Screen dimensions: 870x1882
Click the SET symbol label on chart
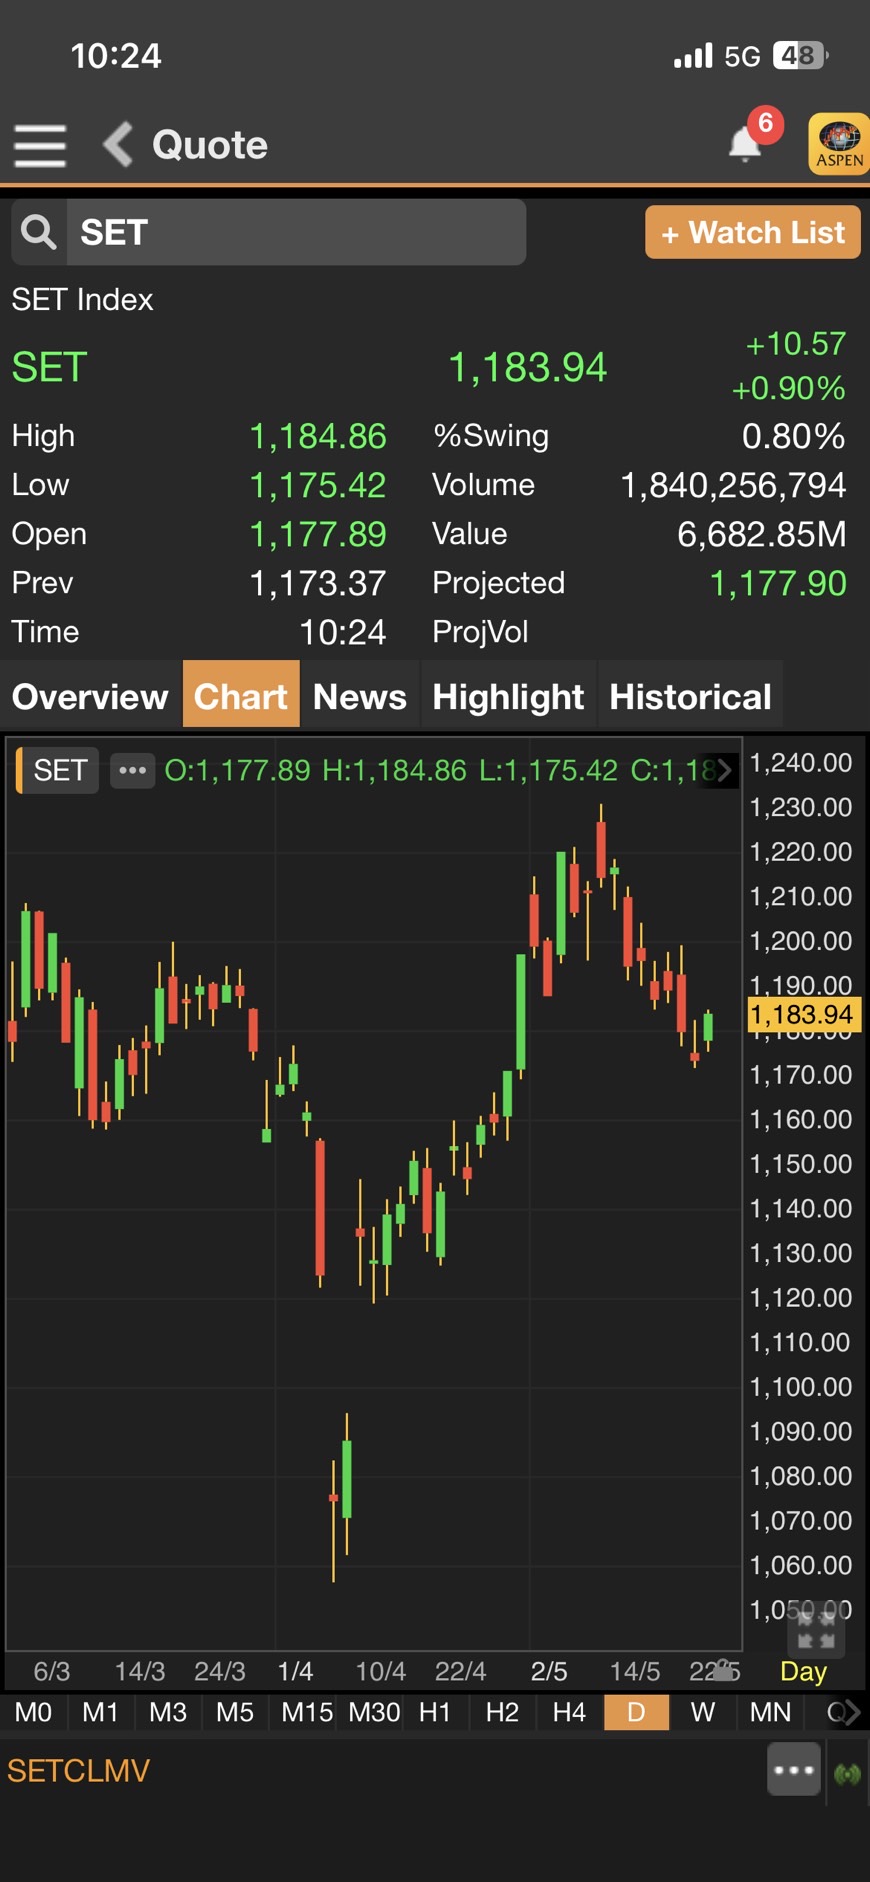[59, 770]
